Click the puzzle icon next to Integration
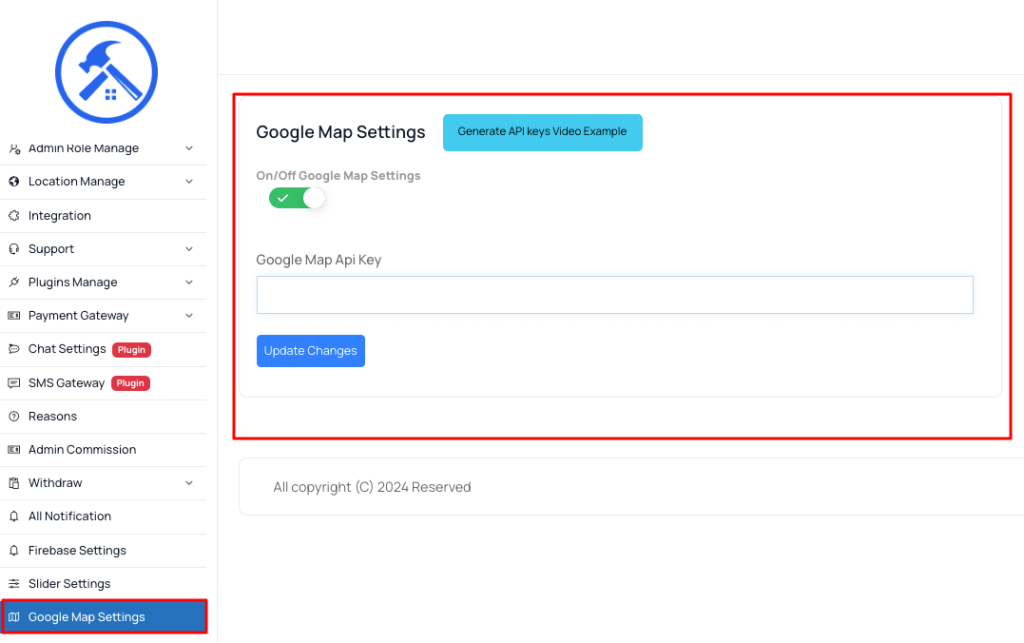1024x643 pixels. (14, 215)
